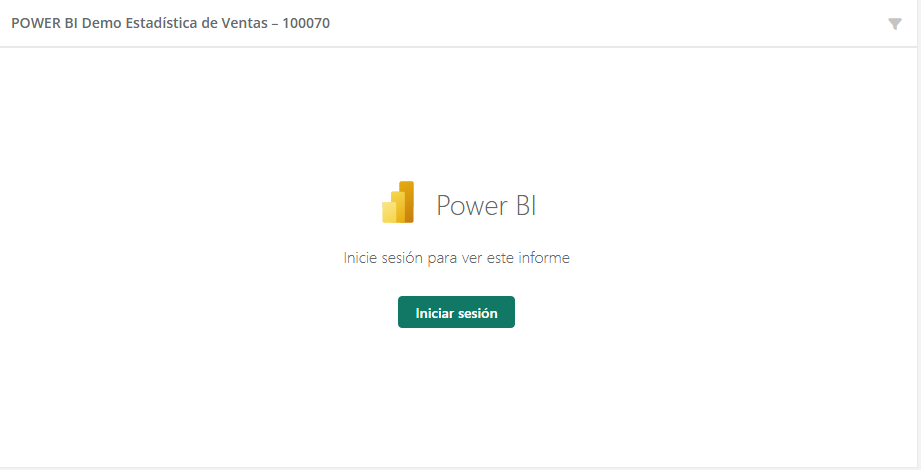Viewport: 921px width, 470px height.
Task: Click the Power BI bar-chart logo
Action: 398,202
